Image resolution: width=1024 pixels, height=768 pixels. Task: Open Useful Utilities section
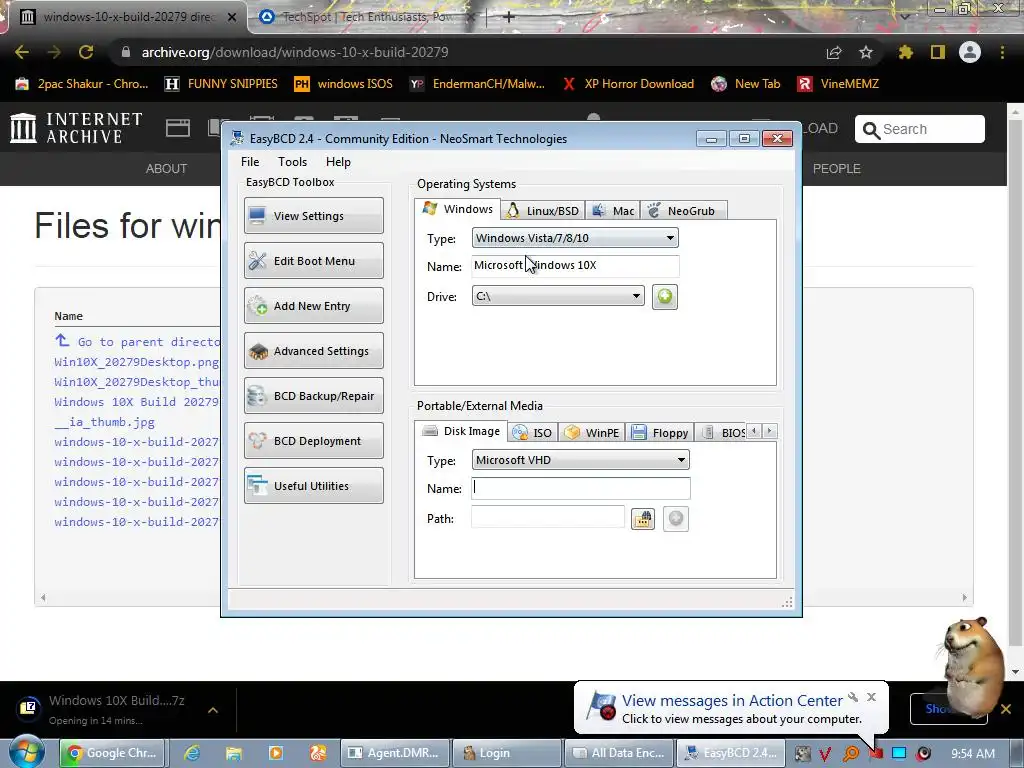(x=313, y=486)
